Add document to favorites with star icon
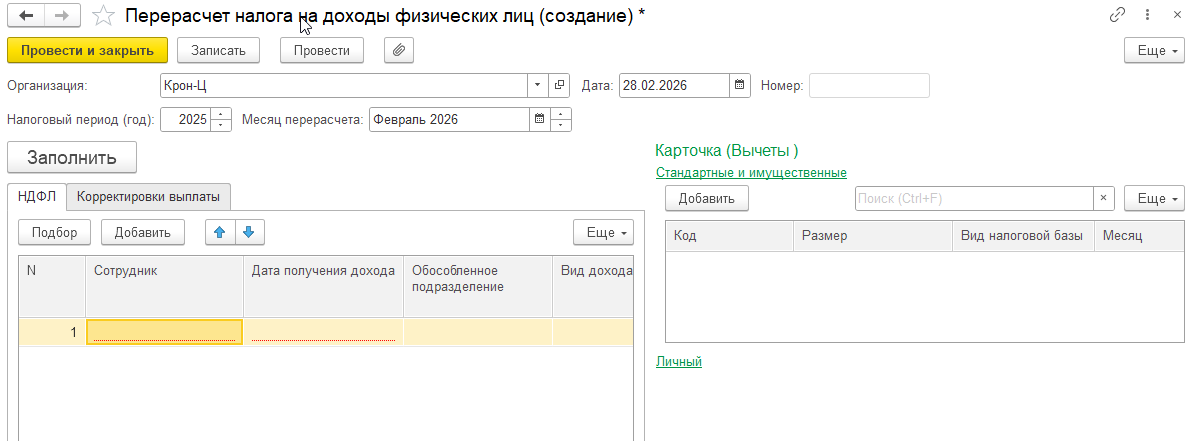 101,16
